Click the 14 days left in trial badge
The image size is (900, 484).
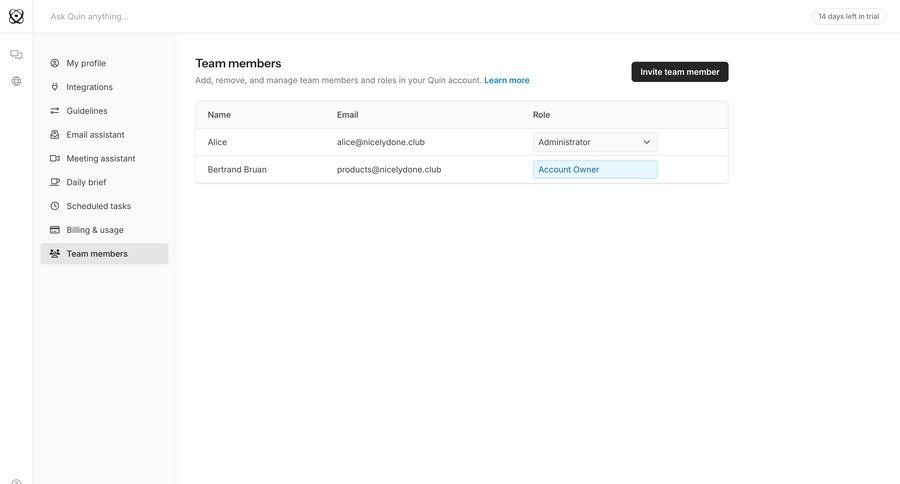[848, 16]
